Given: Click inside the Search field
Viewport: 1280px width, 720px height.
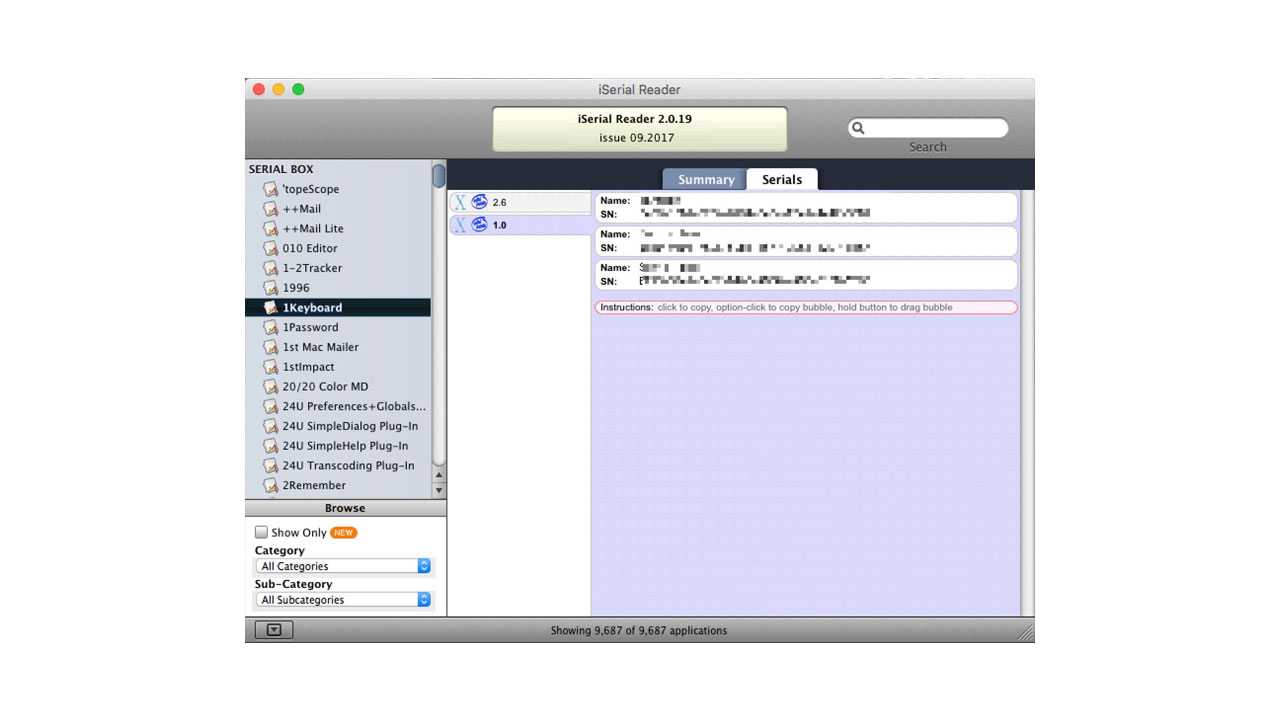Looking at the screenshot, I should (x=928, y=128).
